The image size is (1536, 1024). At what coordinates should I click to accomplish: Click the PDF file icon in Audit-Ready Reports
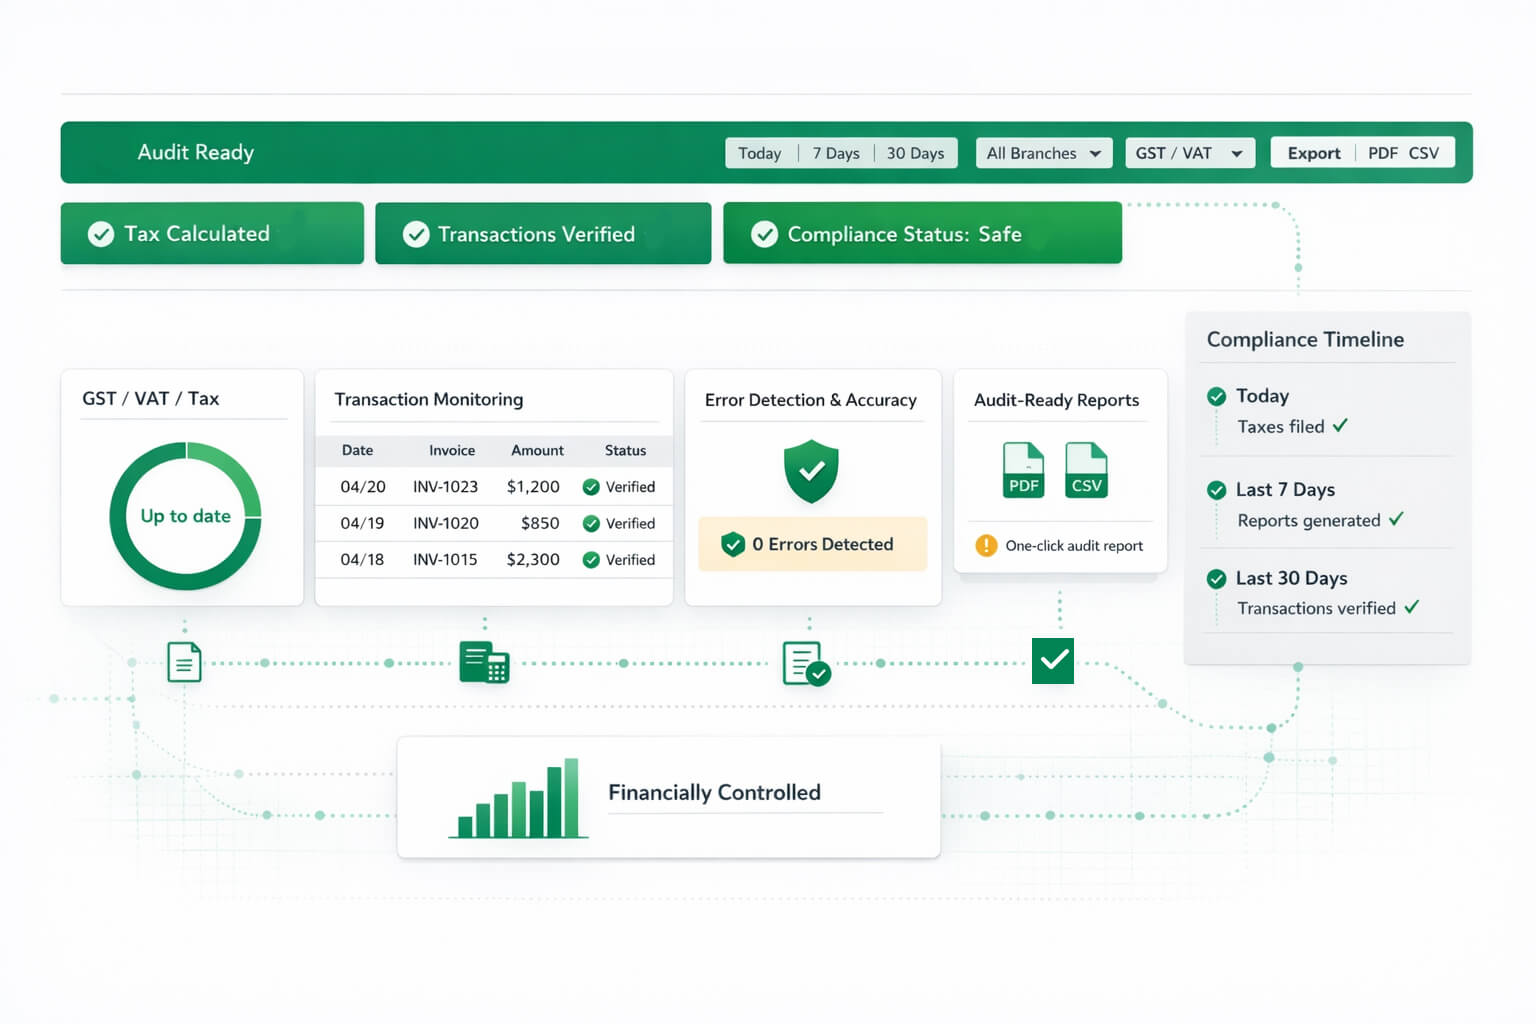pyautogui.click(x=1023, y=470)
